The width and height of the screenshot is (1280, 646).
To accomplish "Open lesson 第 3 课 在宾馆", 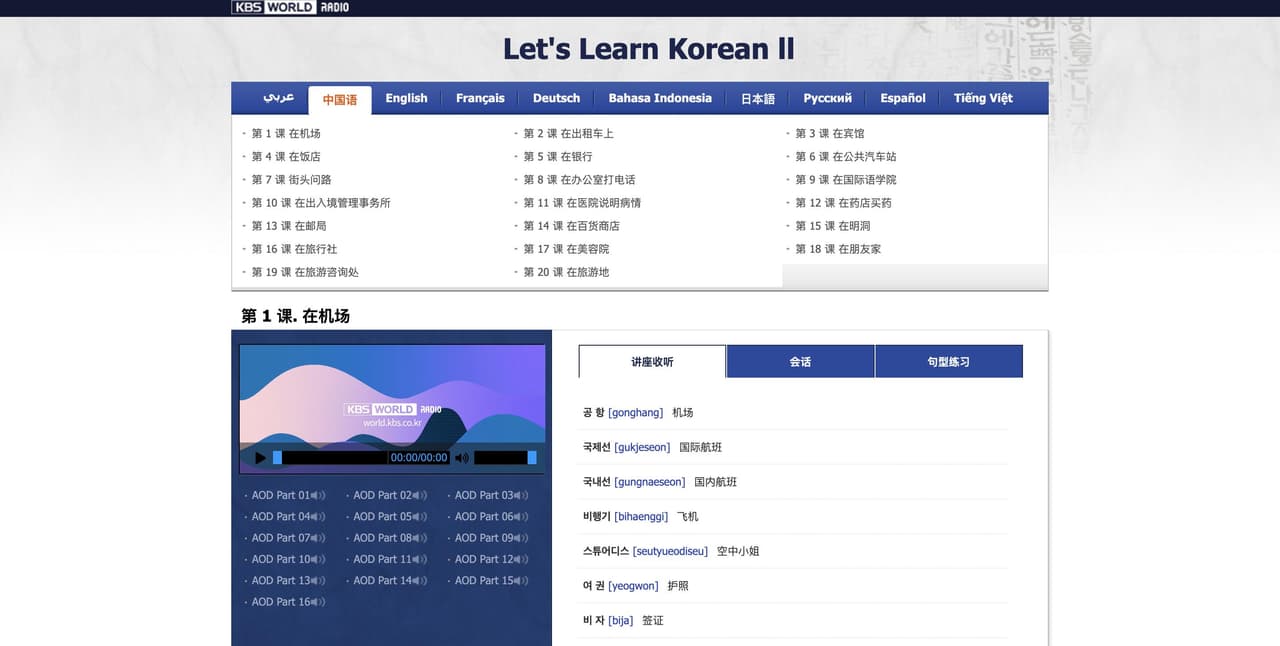I will [830, 133].
